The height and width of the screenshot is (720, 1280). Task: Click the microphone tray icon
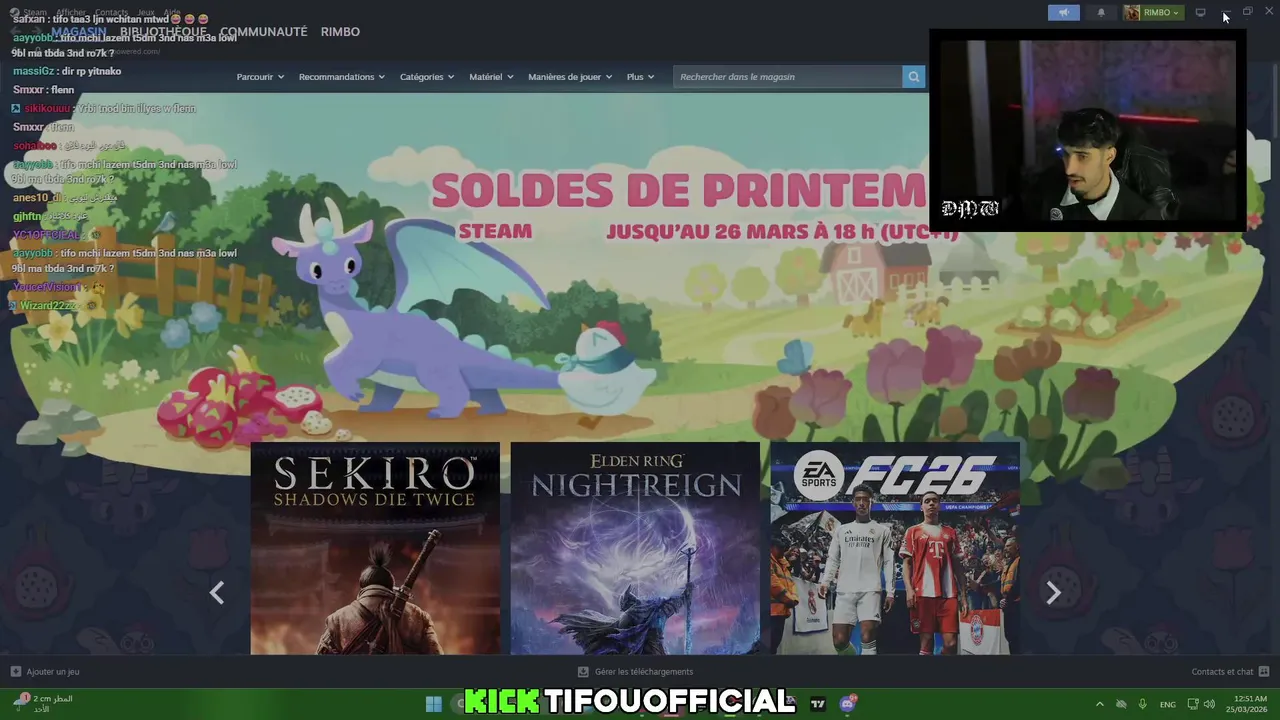[x=1143, y=704]
